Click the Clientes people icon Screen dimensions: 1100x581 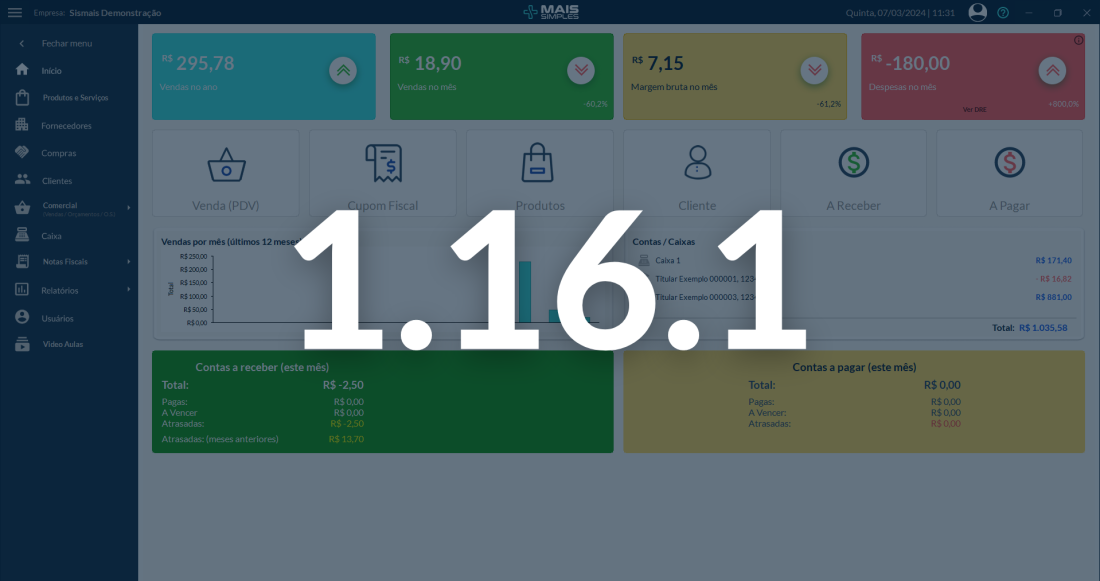22,180
